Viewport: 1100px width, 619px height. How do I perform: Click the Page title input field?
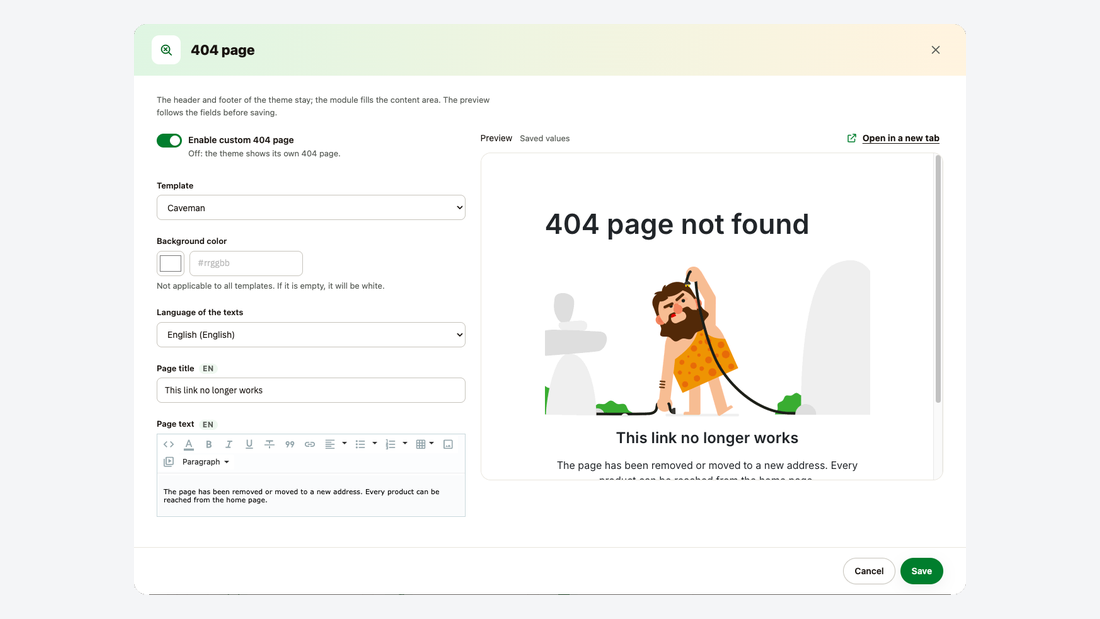click(311, 390)
